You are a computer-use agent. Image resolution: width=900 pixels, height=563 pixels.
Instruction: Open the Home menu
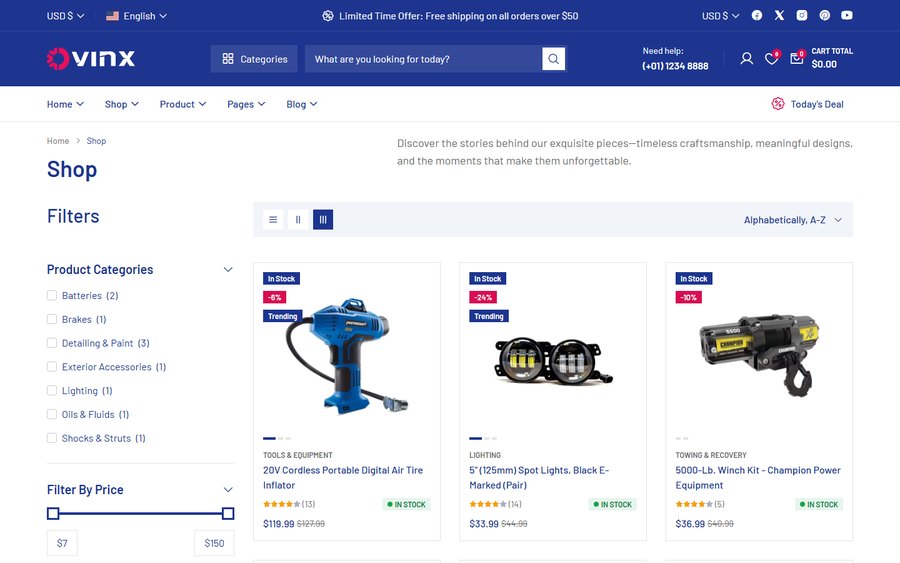pos(65,104)
